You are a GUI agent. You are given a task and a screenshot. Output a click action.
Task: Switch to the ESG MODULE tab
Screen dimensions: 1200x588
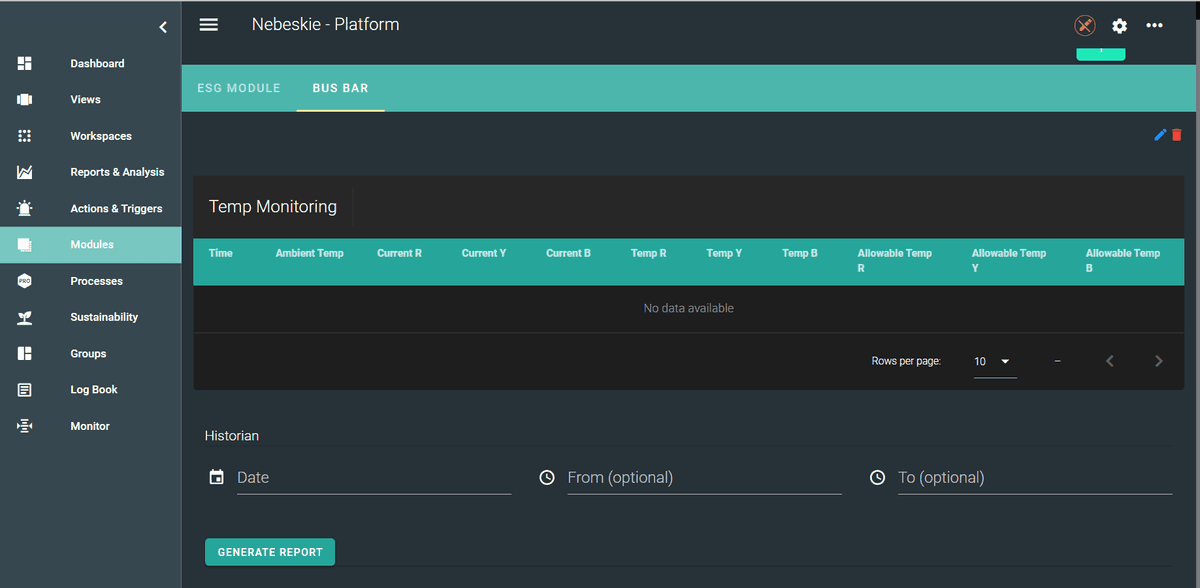[239, 88]
